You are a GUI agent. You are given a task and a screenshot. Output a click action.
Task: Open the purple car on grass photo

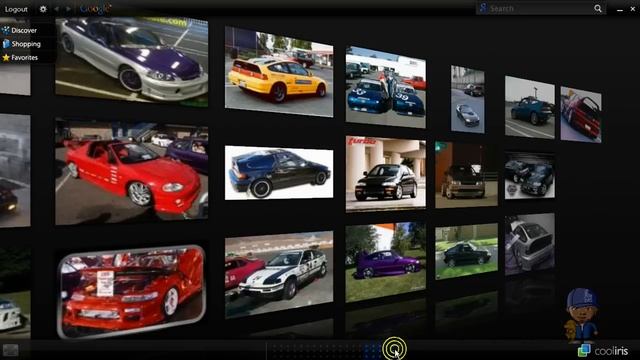click(386, 262)
